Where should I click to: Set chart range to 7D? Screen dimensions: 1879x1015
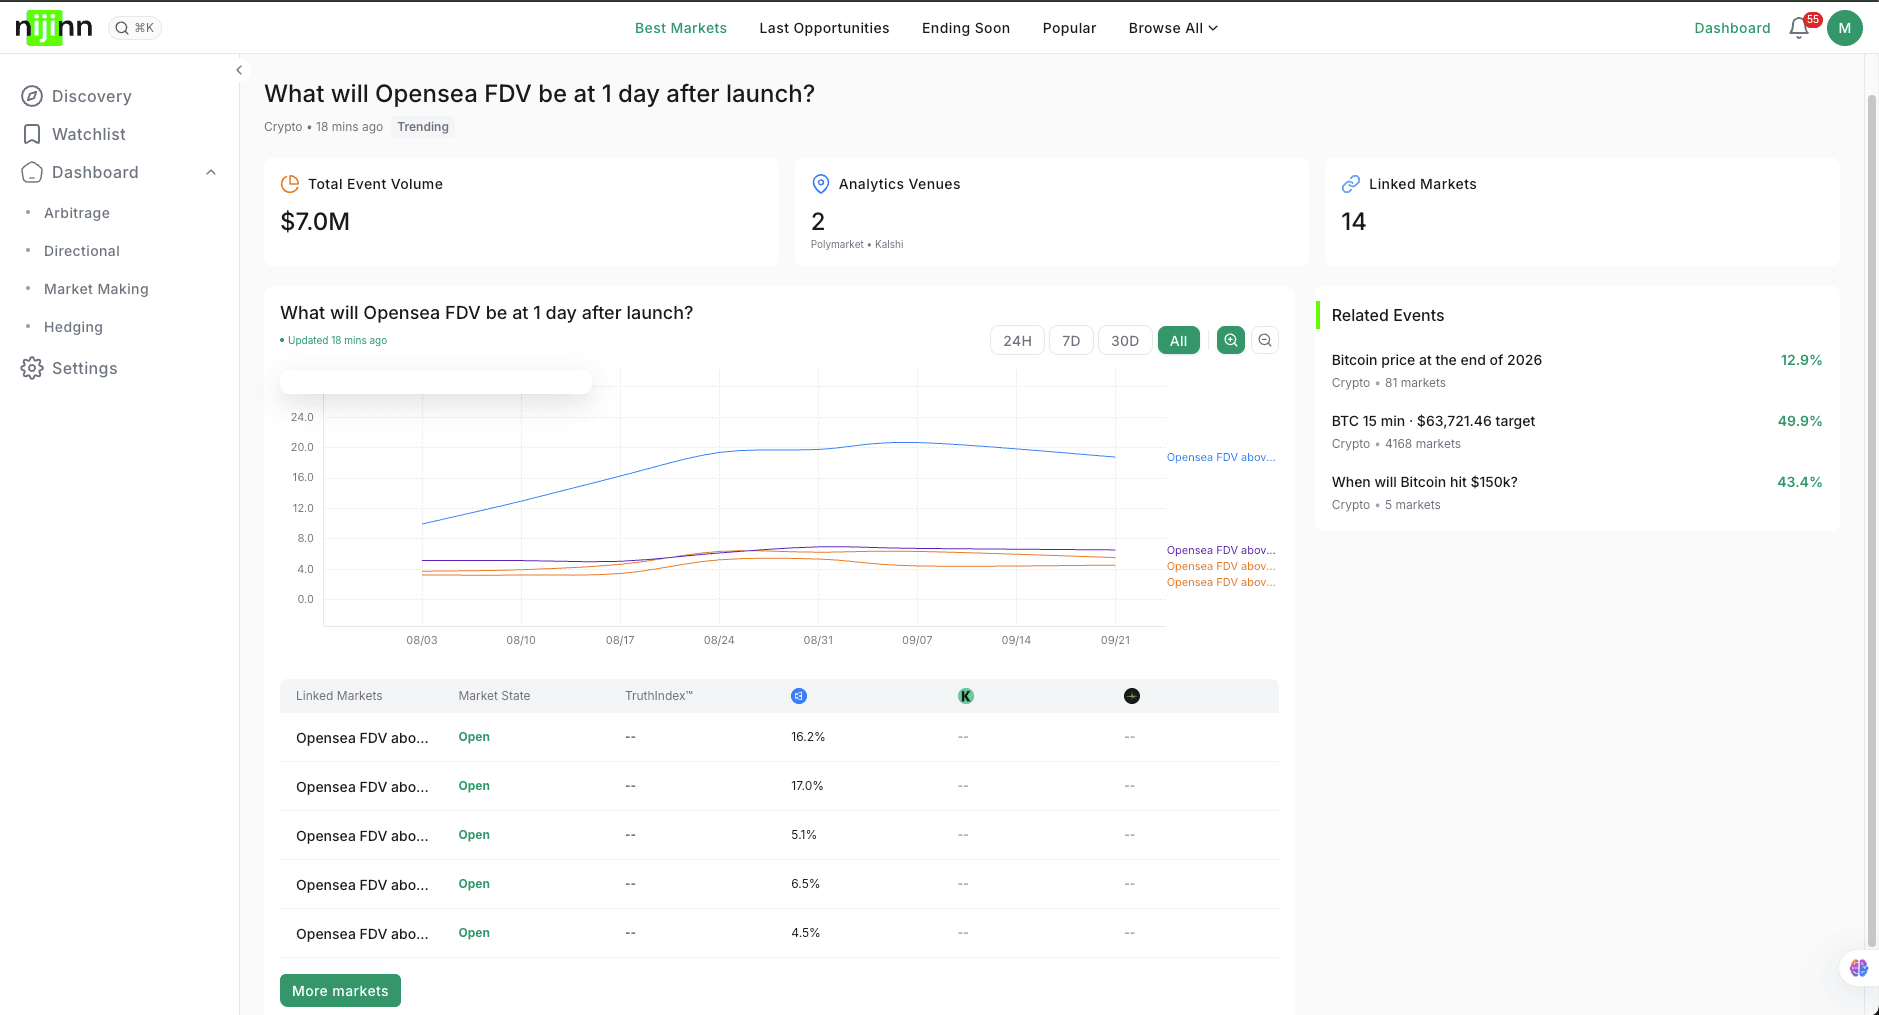click(1071, 341)
